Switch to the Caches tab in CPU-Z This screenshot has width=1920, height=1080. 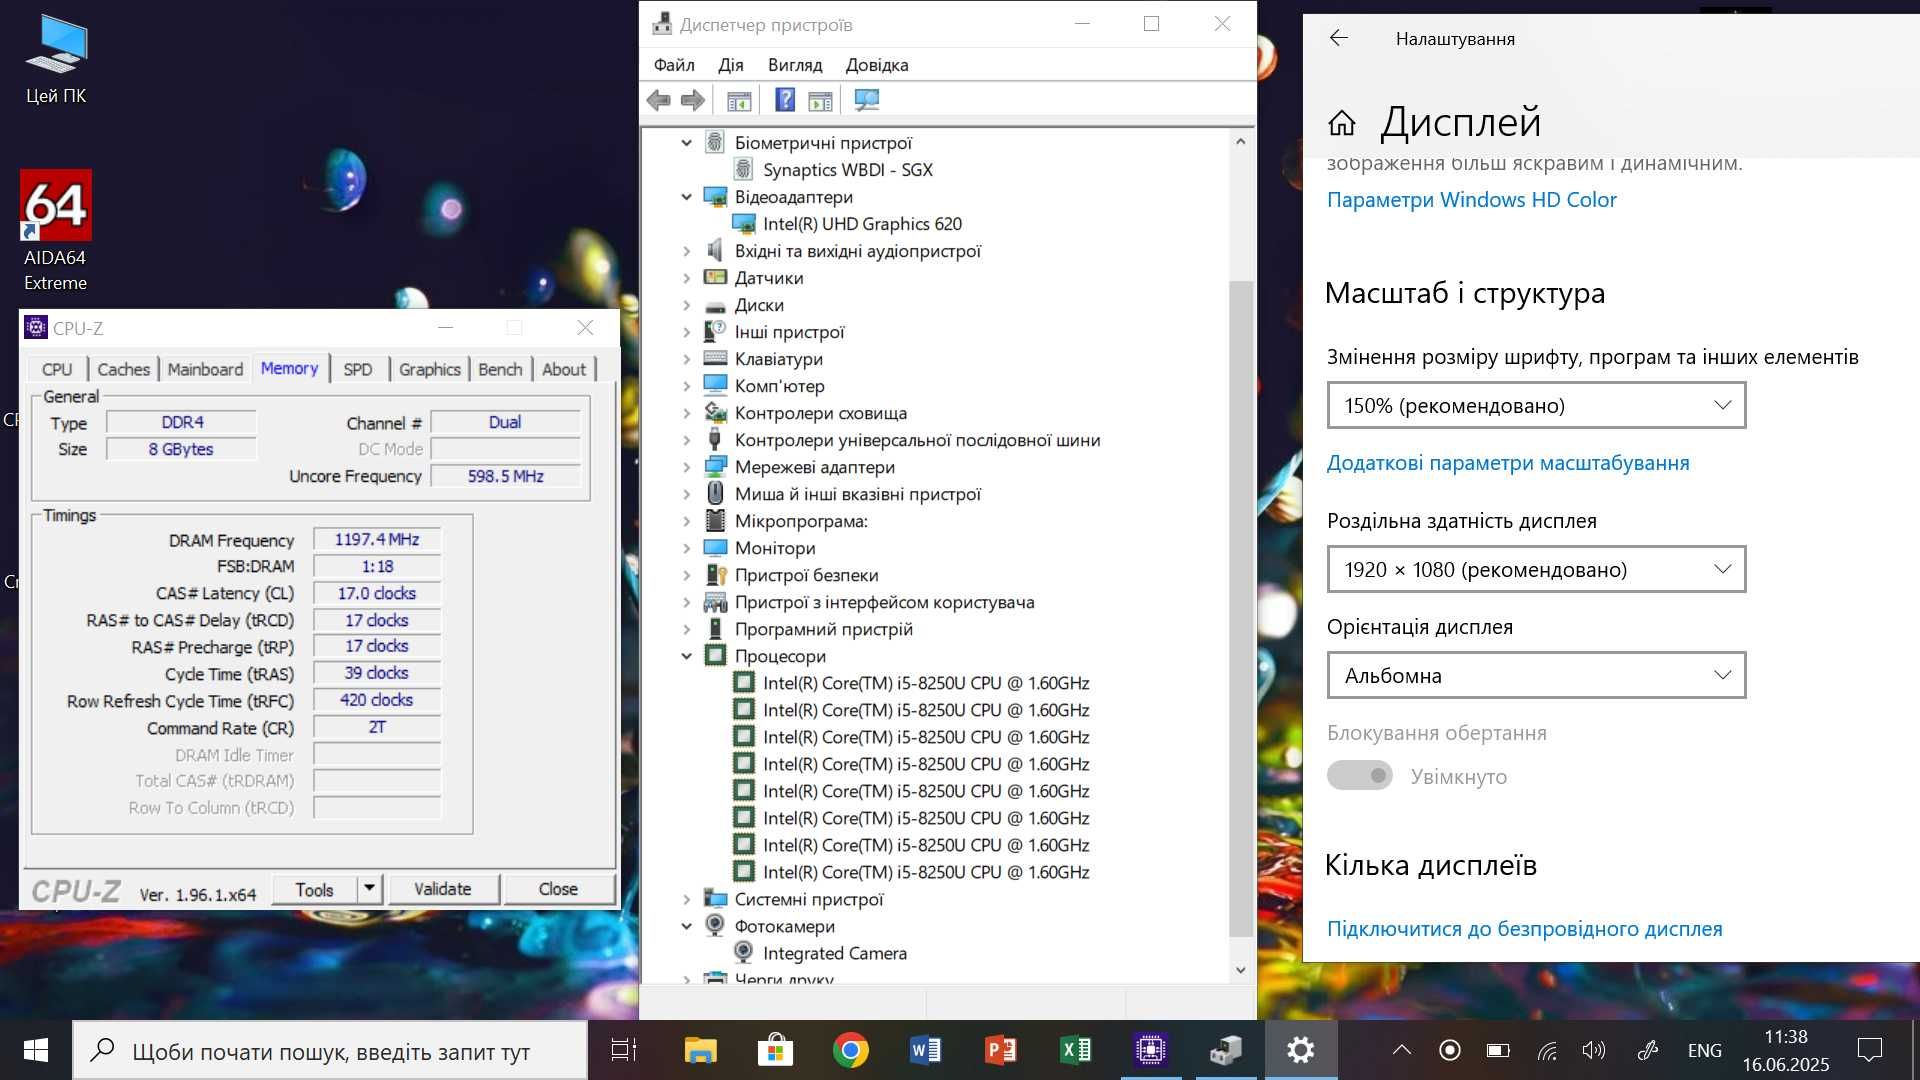coord(124,370)
